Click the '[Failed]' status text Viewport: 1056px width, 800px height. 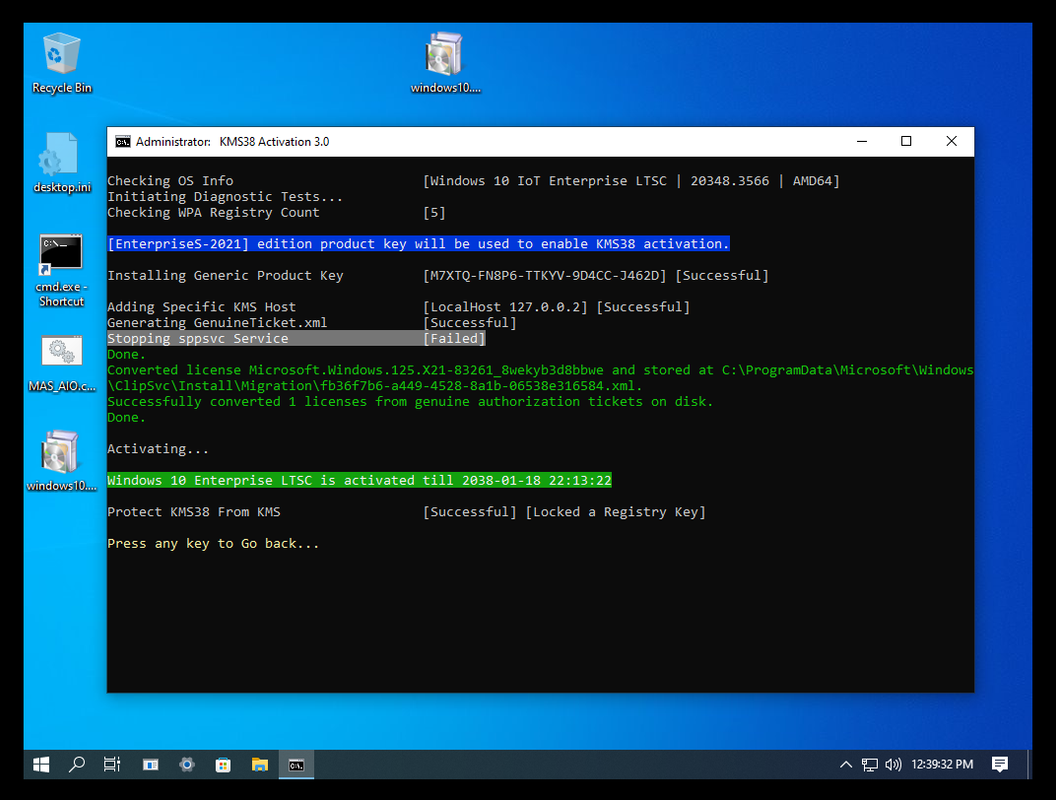click(x=454, y=339)
